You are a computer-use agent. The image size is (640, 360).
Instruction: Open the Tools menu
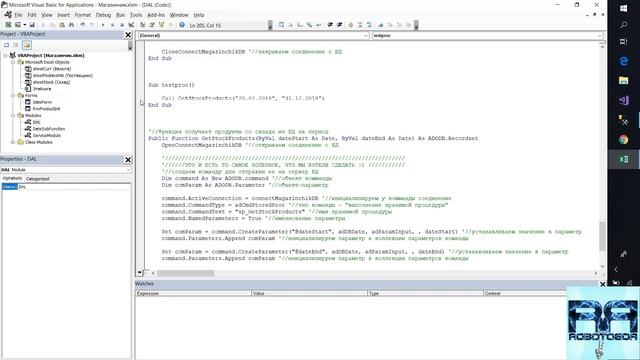point(136,15)
